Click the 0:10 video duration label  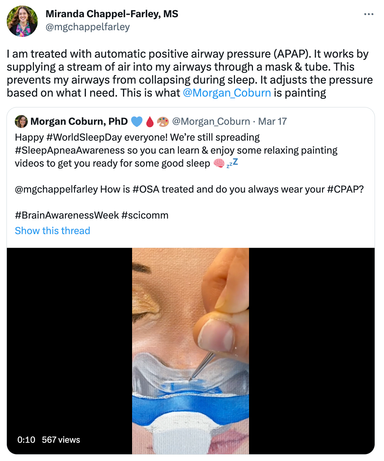coord(26,440)
